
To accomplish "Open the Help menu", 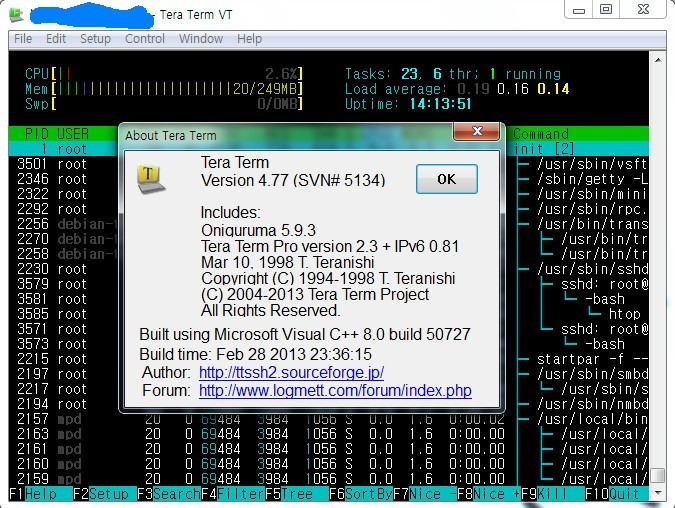I will tap(249, 39).
